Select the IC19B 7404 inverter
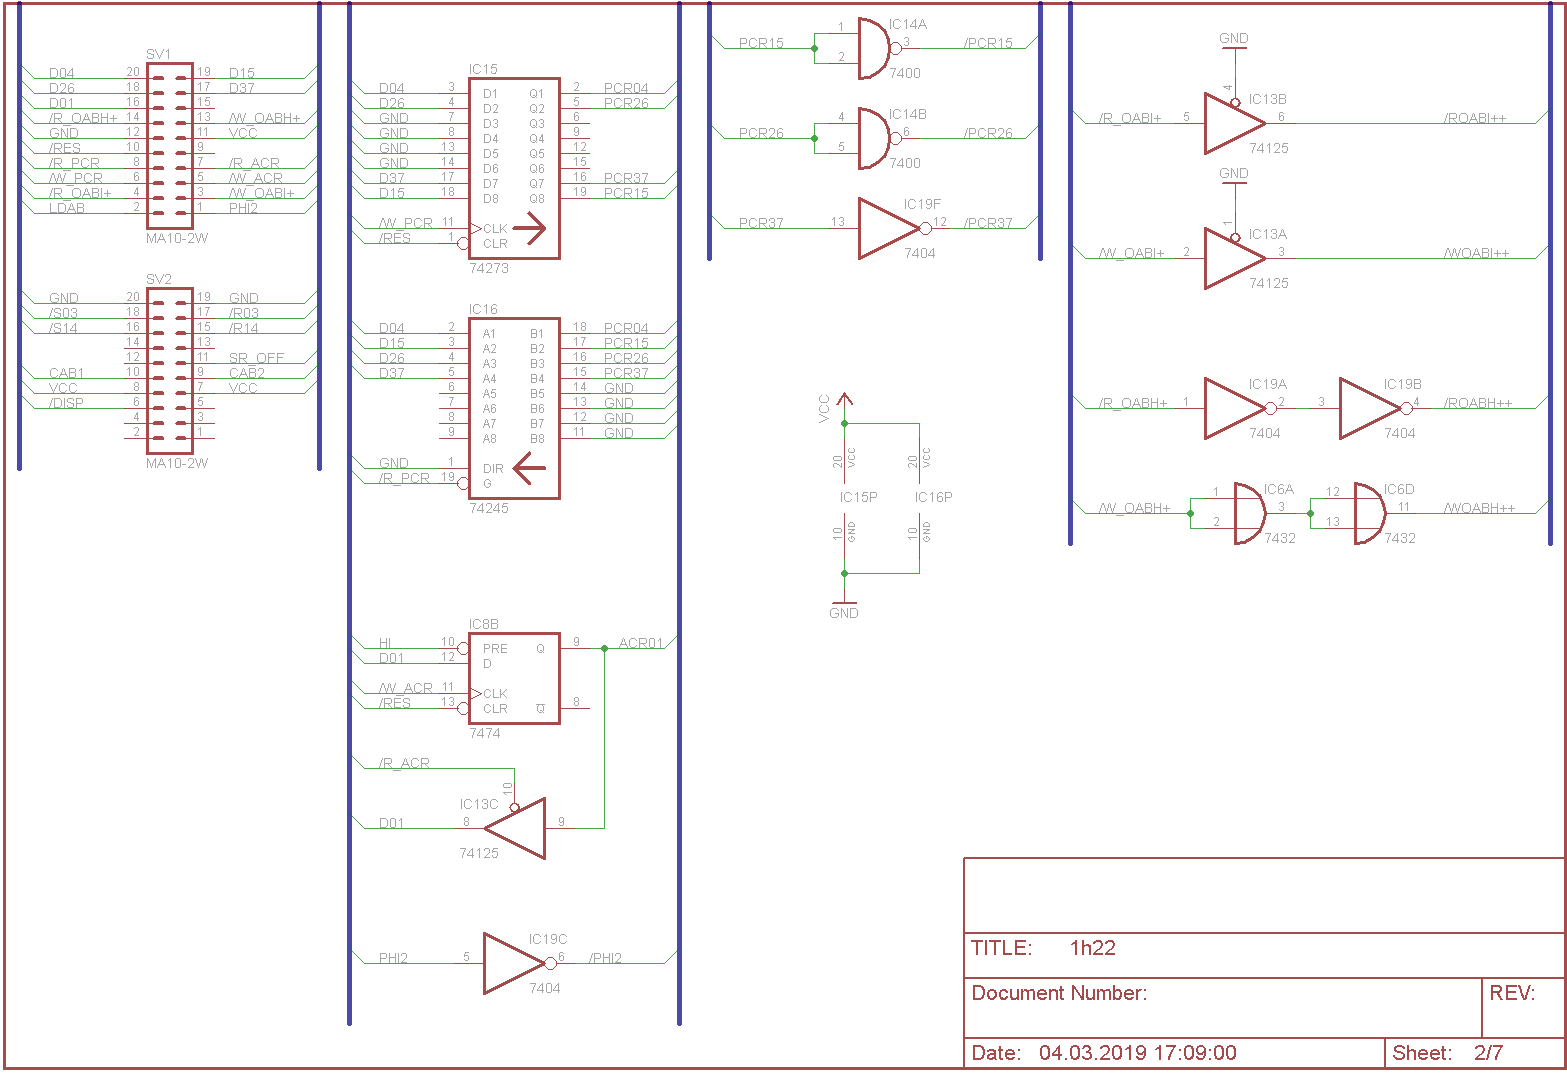This screenshot has width=1567, height=1073. pyautogui.click(x=1367, y=409)
